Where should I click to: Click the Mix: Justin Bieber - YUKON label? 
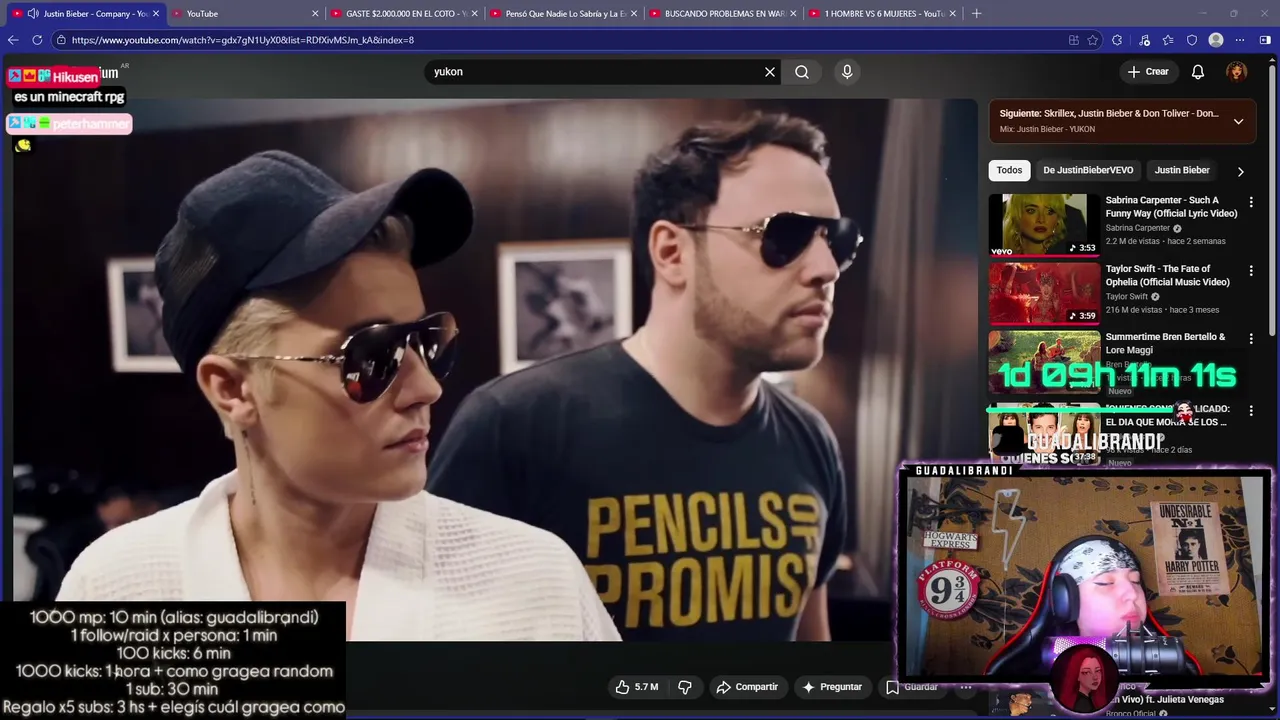coord(1047,129)
